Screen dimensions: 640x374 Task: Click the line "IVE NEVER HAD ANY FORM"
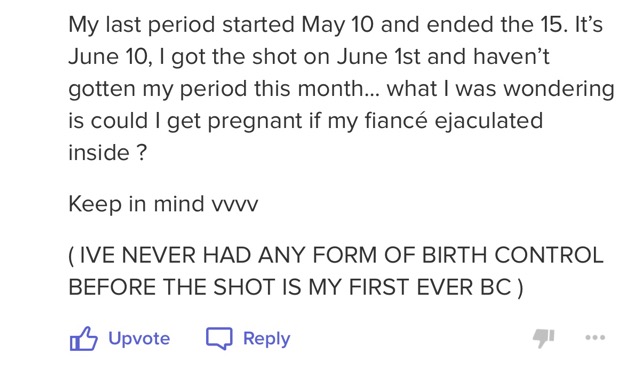[336, 255]
